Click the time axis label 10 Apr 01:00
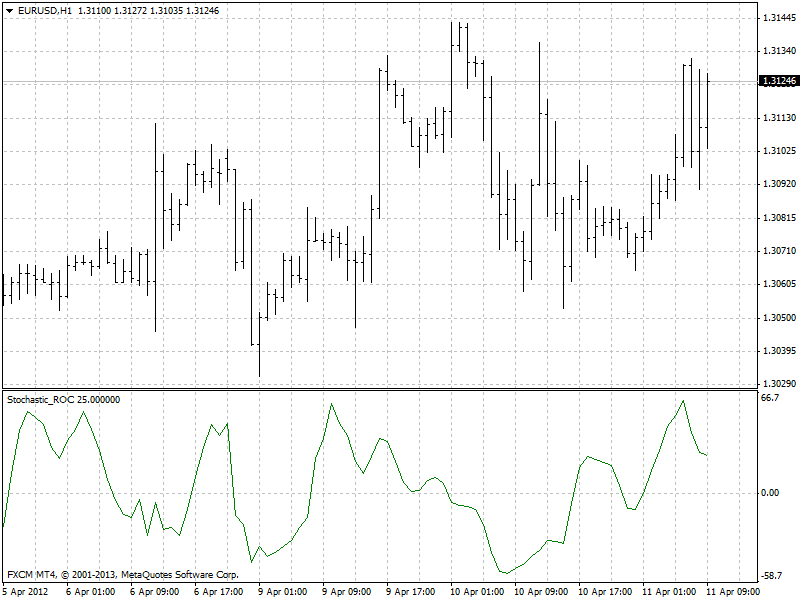Screen dimensions: 800x600 pyautogui.click(x=477, y=592)
